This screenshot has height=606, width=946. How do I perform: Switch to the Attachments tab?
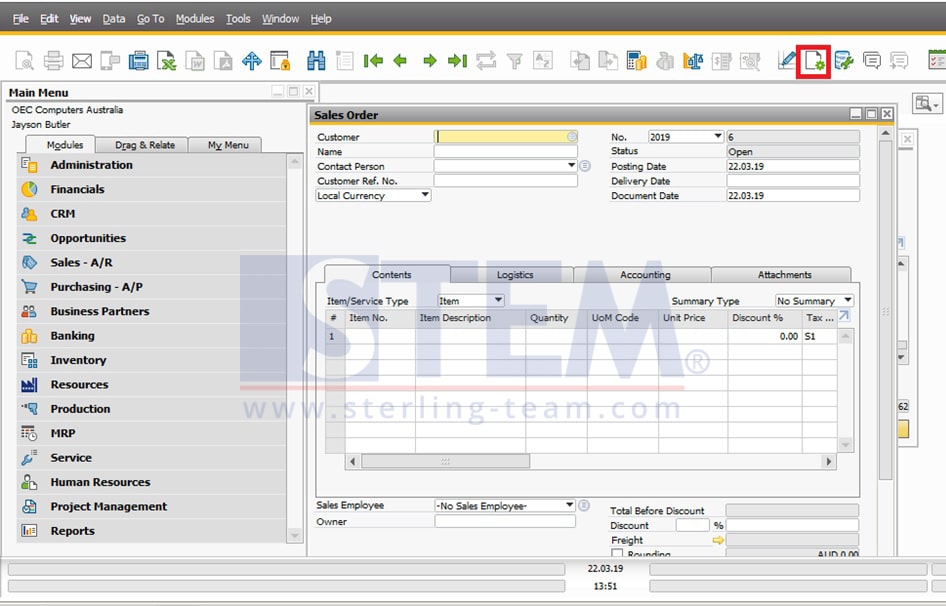coord(784,275)
